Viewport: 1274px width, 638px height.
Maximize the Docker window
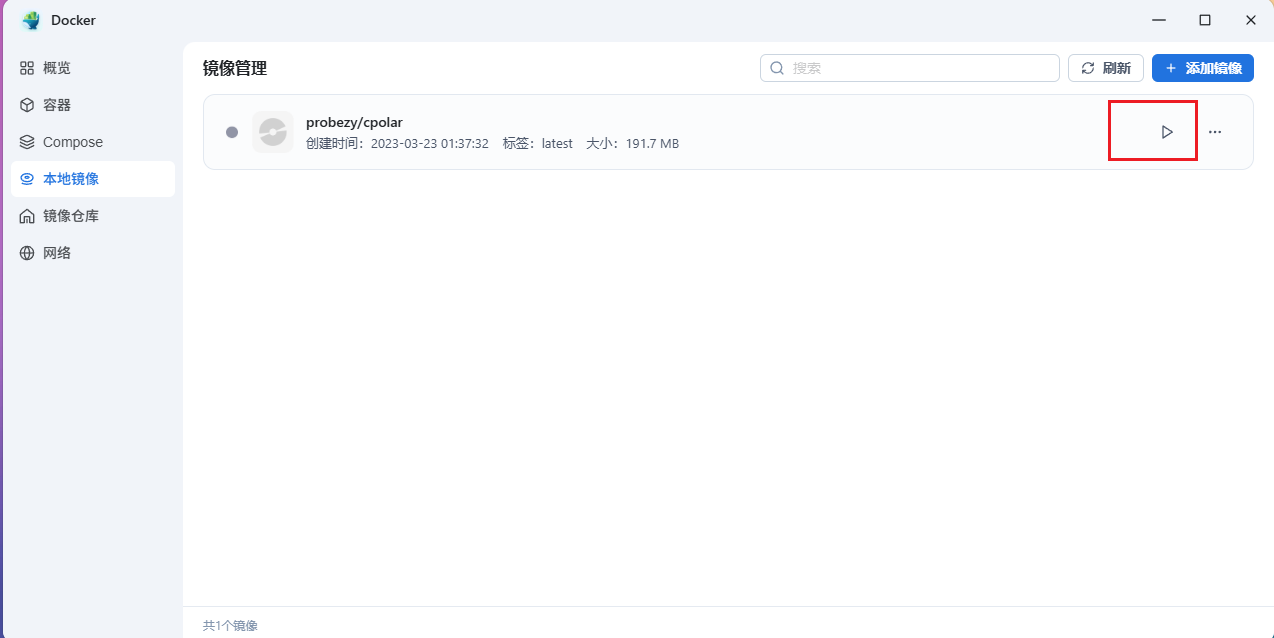(x=1205, y=20)
